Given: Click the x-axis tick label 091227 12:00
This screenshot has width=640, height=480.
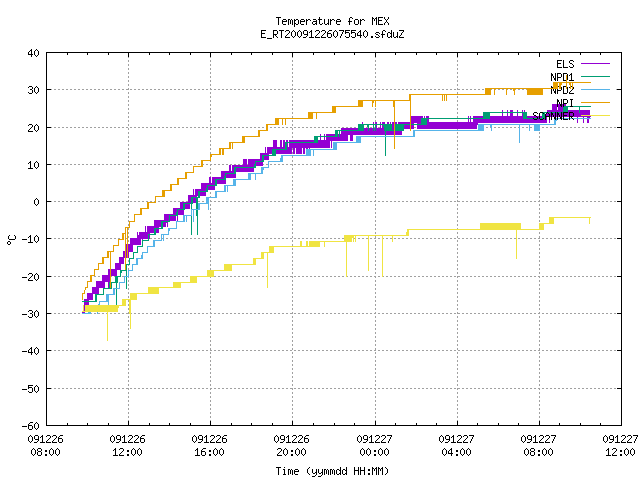Looking at the screenshot, I should 620,446.
